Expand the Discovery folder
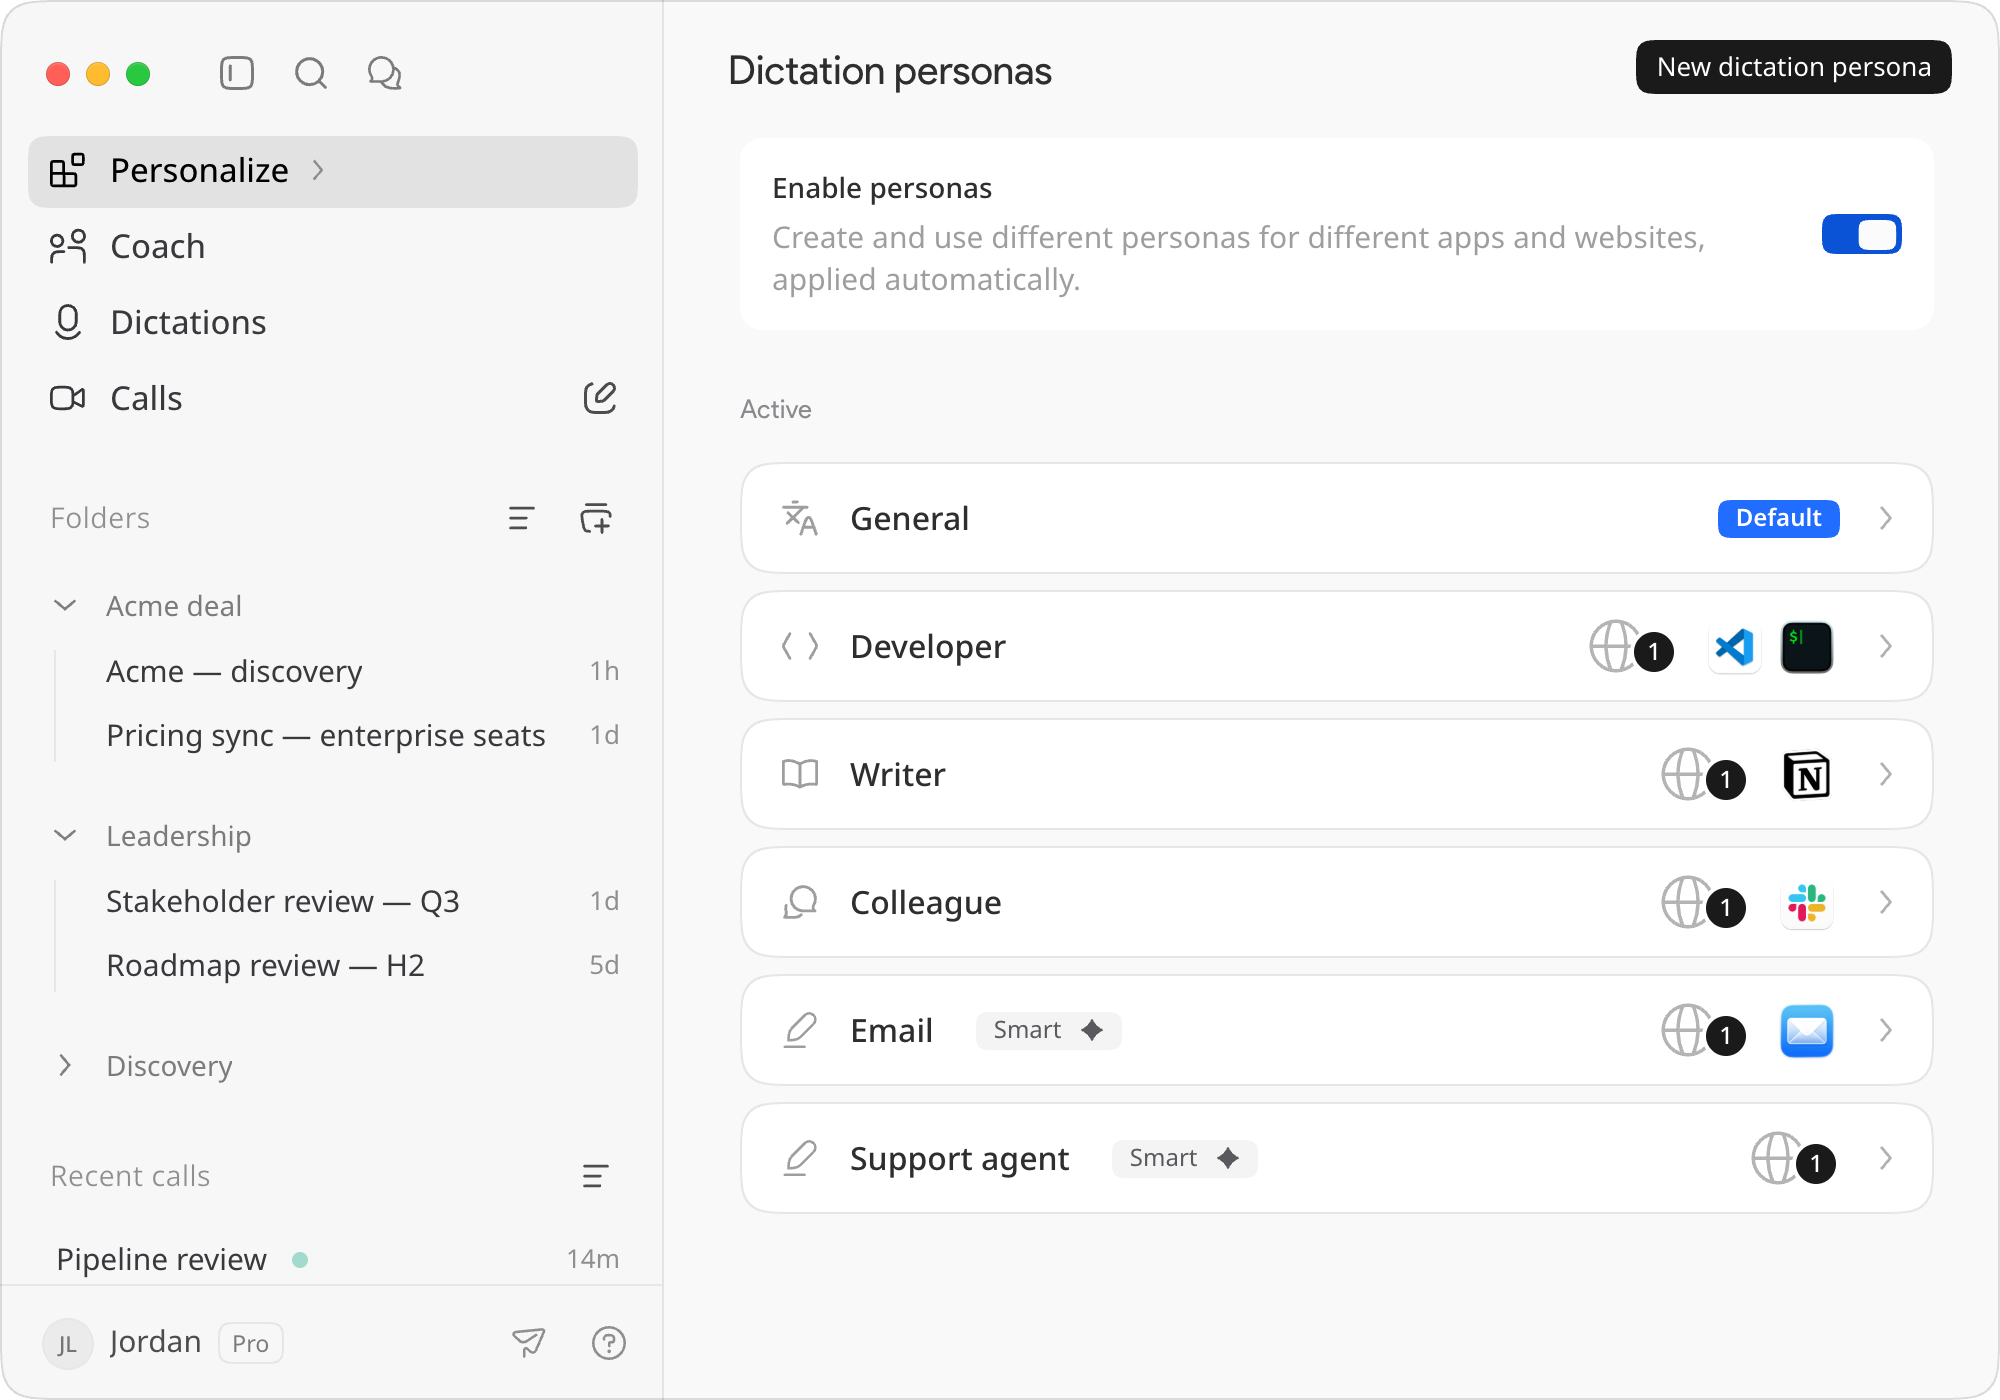Image resolution: width=2000 pixels, height=1400 pixels. [x=65, y=1066]
